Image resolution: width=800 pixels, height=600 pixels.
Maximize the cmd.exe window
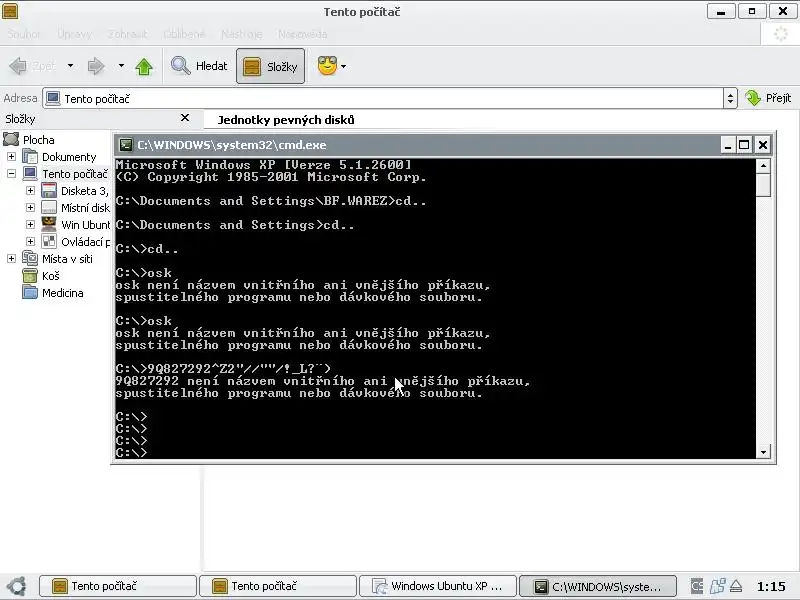(744, 145)
